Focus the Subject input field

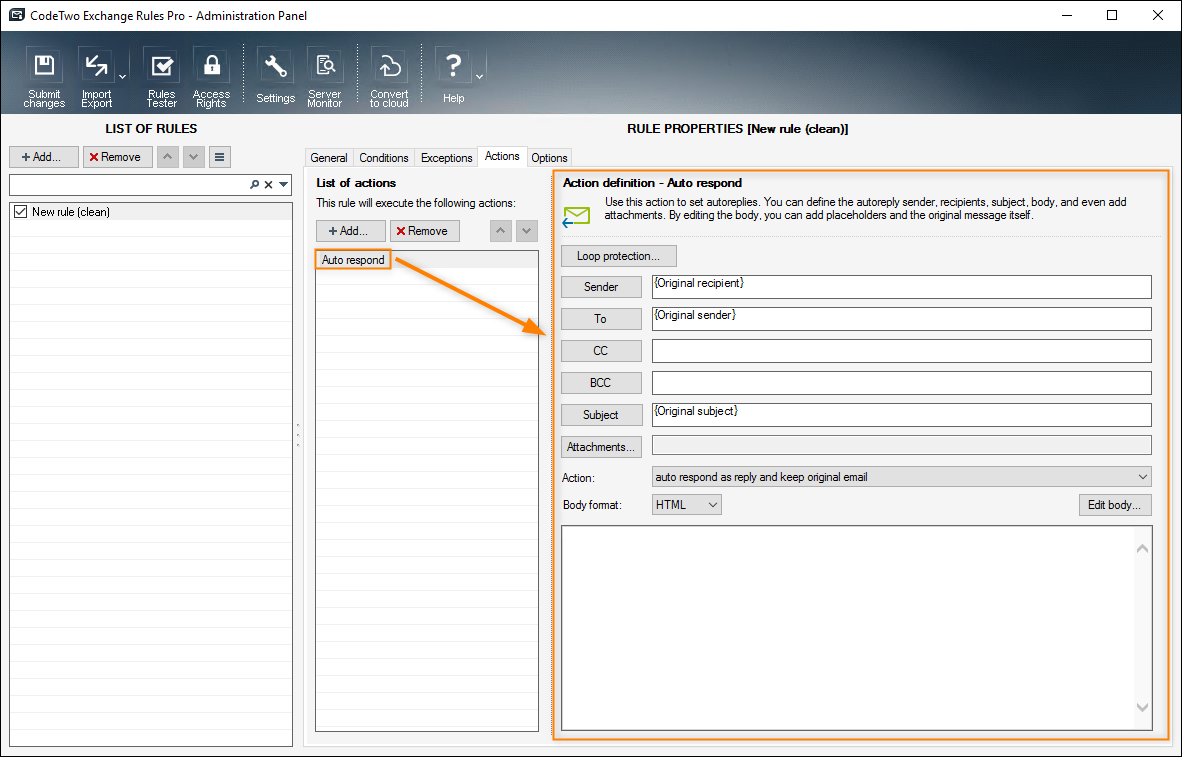tap(902, 415)
